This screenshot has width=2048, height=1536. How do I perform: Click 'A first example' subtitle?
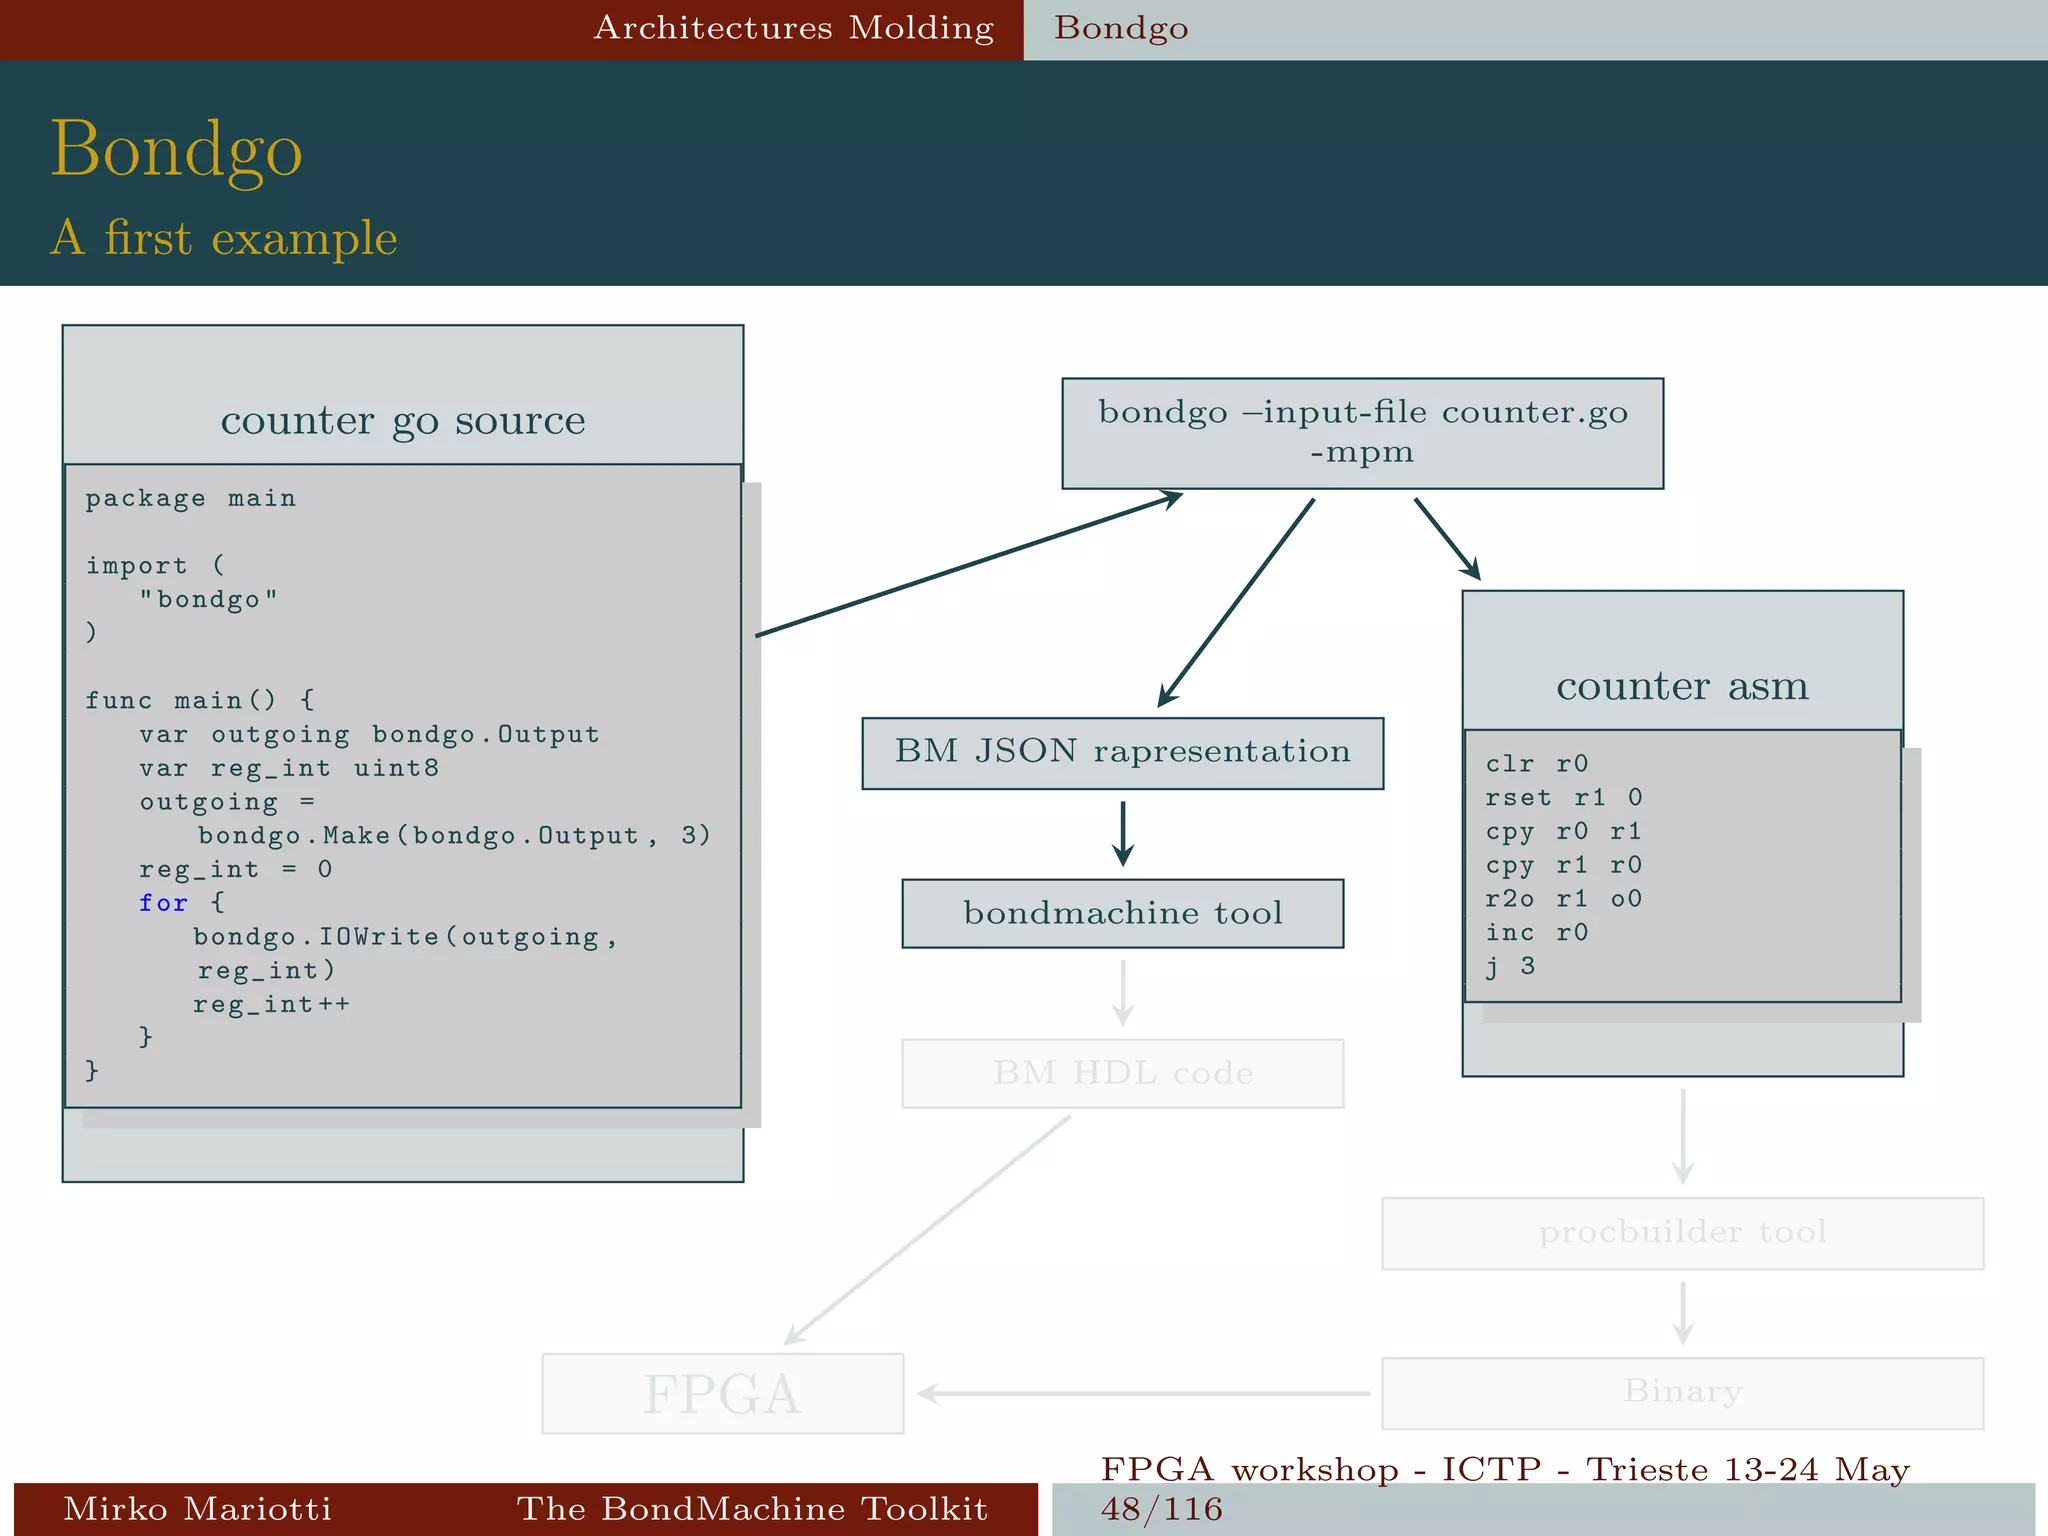(x=224, y=238)
